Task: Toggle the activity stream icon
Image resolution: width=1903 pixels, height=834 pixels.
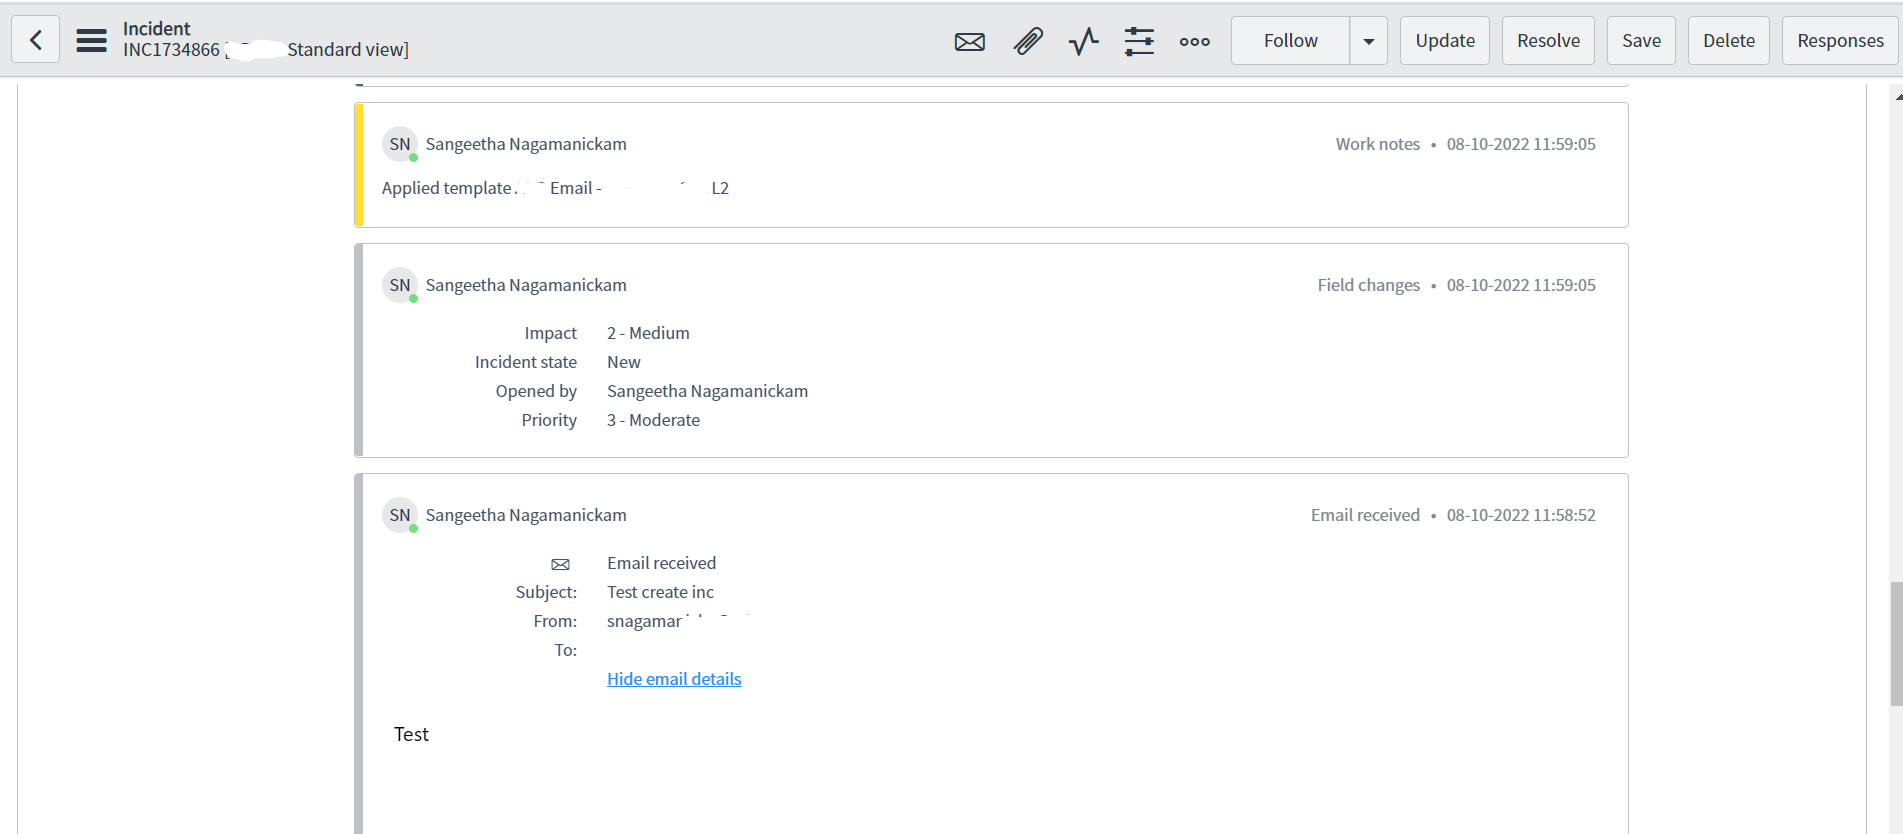Action: [x=1083, y=41]
